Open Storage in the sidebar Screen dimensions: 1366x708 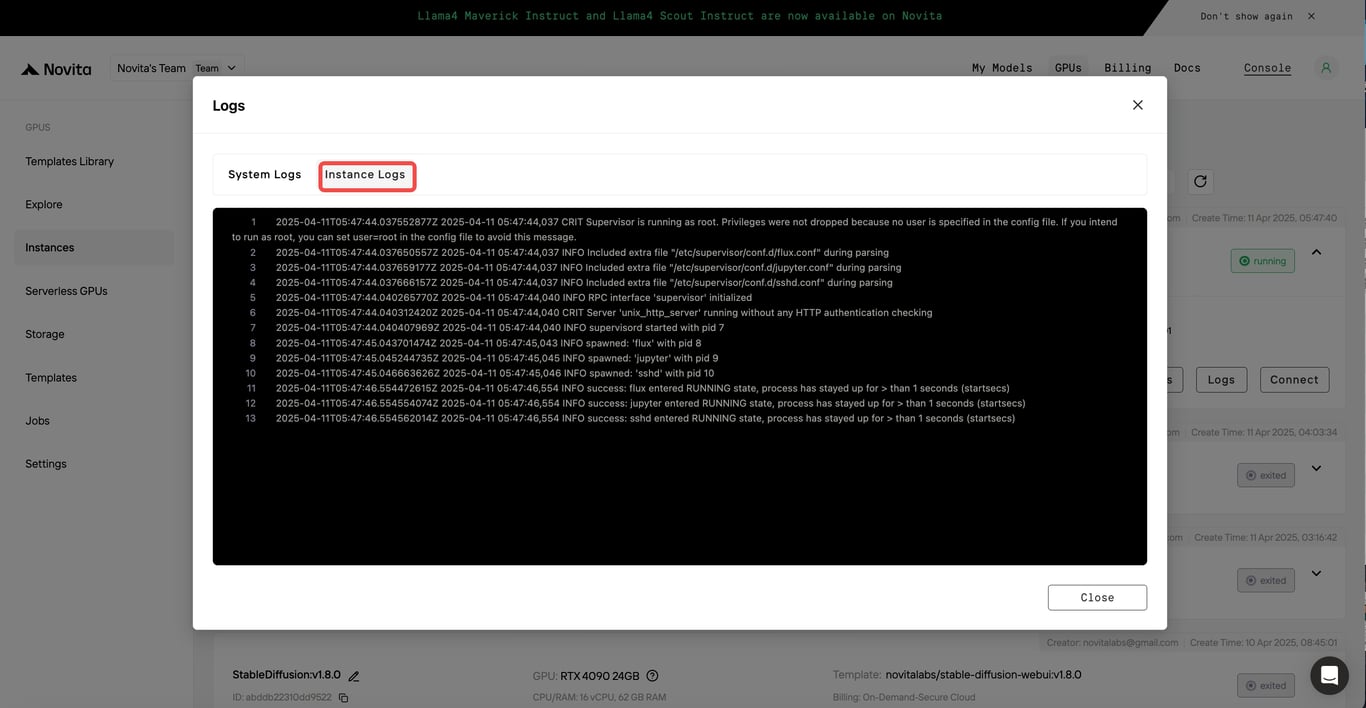(x=45, y=334)
